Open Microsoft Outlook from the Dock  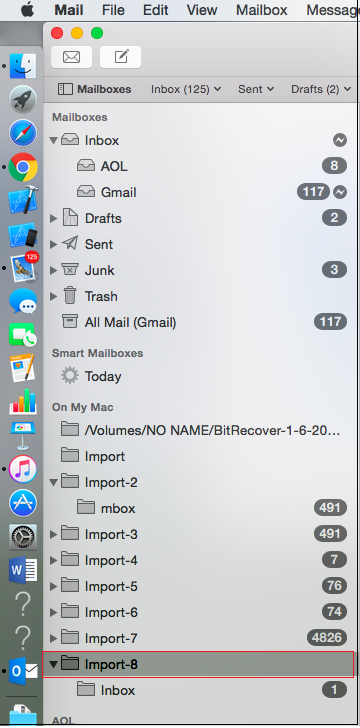pyautogui.click(x=24, y=671)
